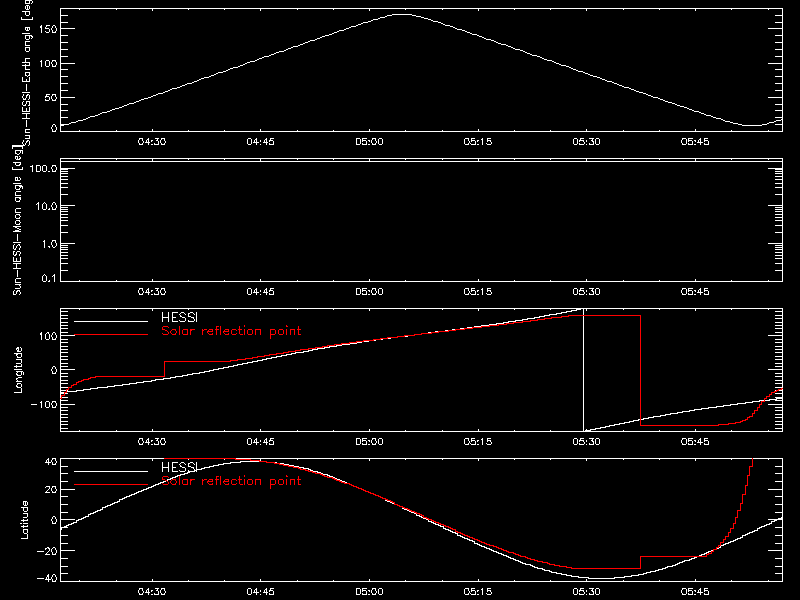Click the 05:15 label under Earth angle plot
800x600 pixels.
tap(478, 142)
